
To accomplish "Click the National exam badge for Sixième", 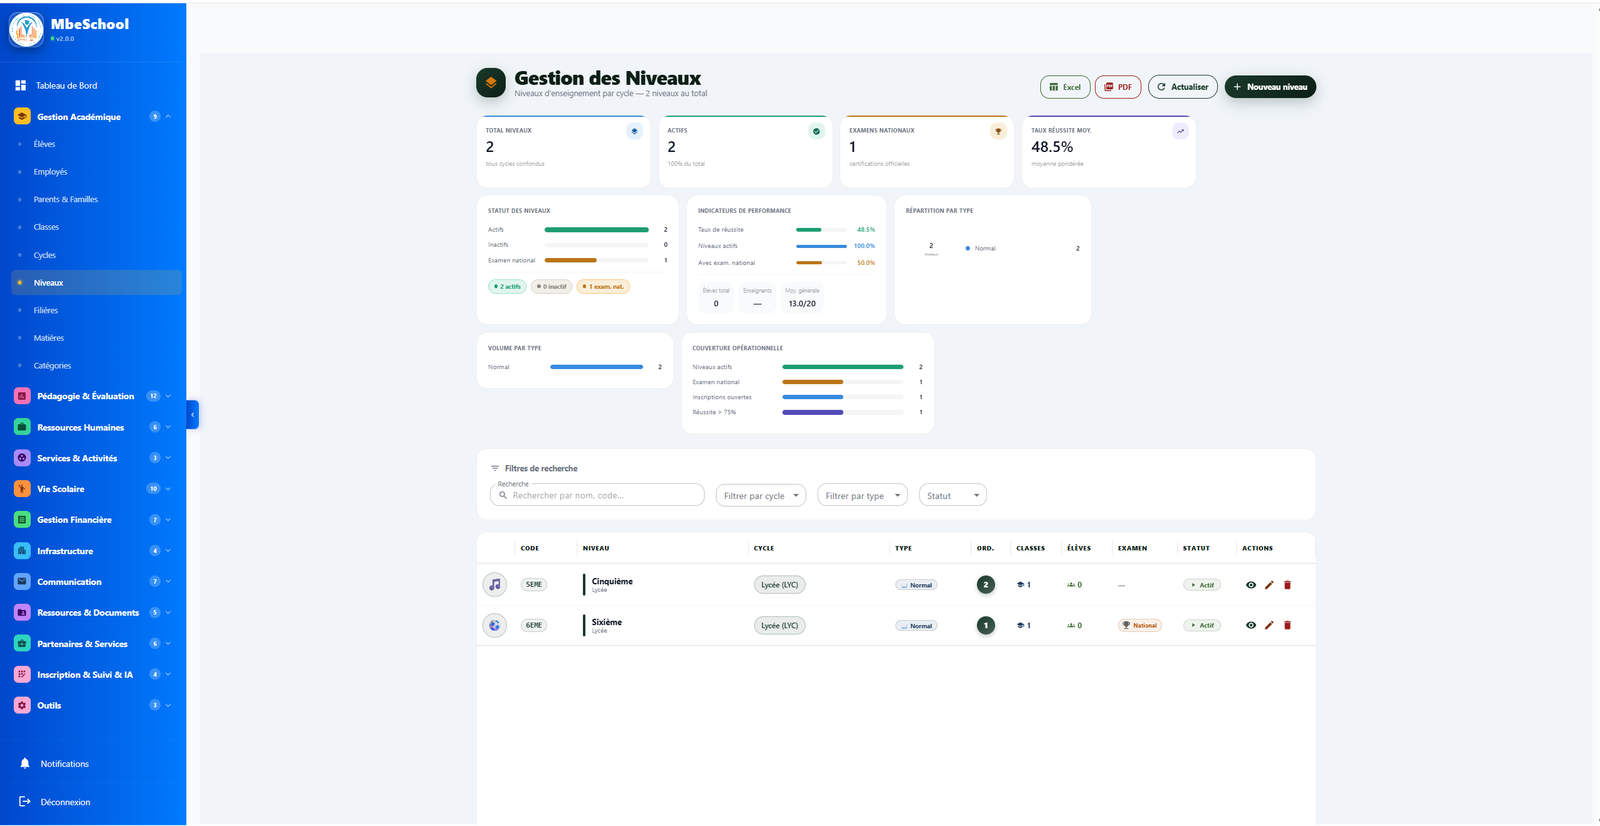I will [x=1140, y=626].
